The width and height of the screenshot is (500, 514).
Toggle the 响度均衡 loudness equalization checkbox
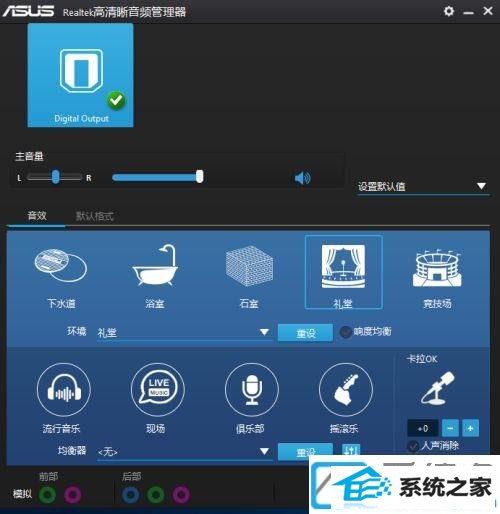click(346, 332)
